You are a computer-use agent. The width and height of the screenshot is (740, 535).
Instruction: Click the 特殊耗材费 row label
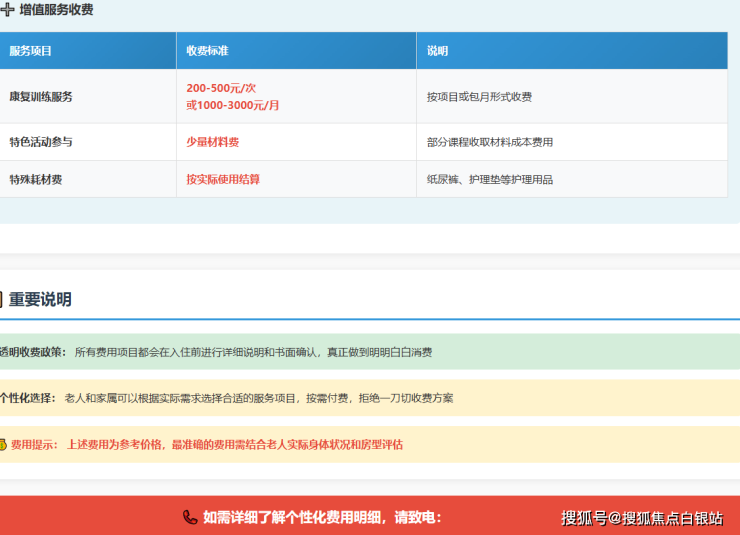coord(36,180)
